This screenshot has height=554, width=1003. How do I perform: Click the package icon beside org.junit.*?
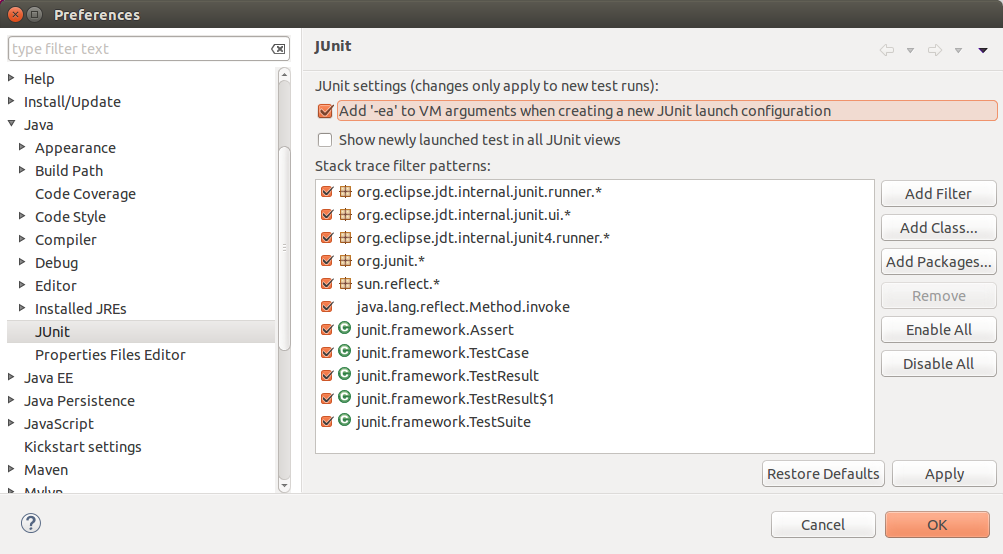point(345,261)
